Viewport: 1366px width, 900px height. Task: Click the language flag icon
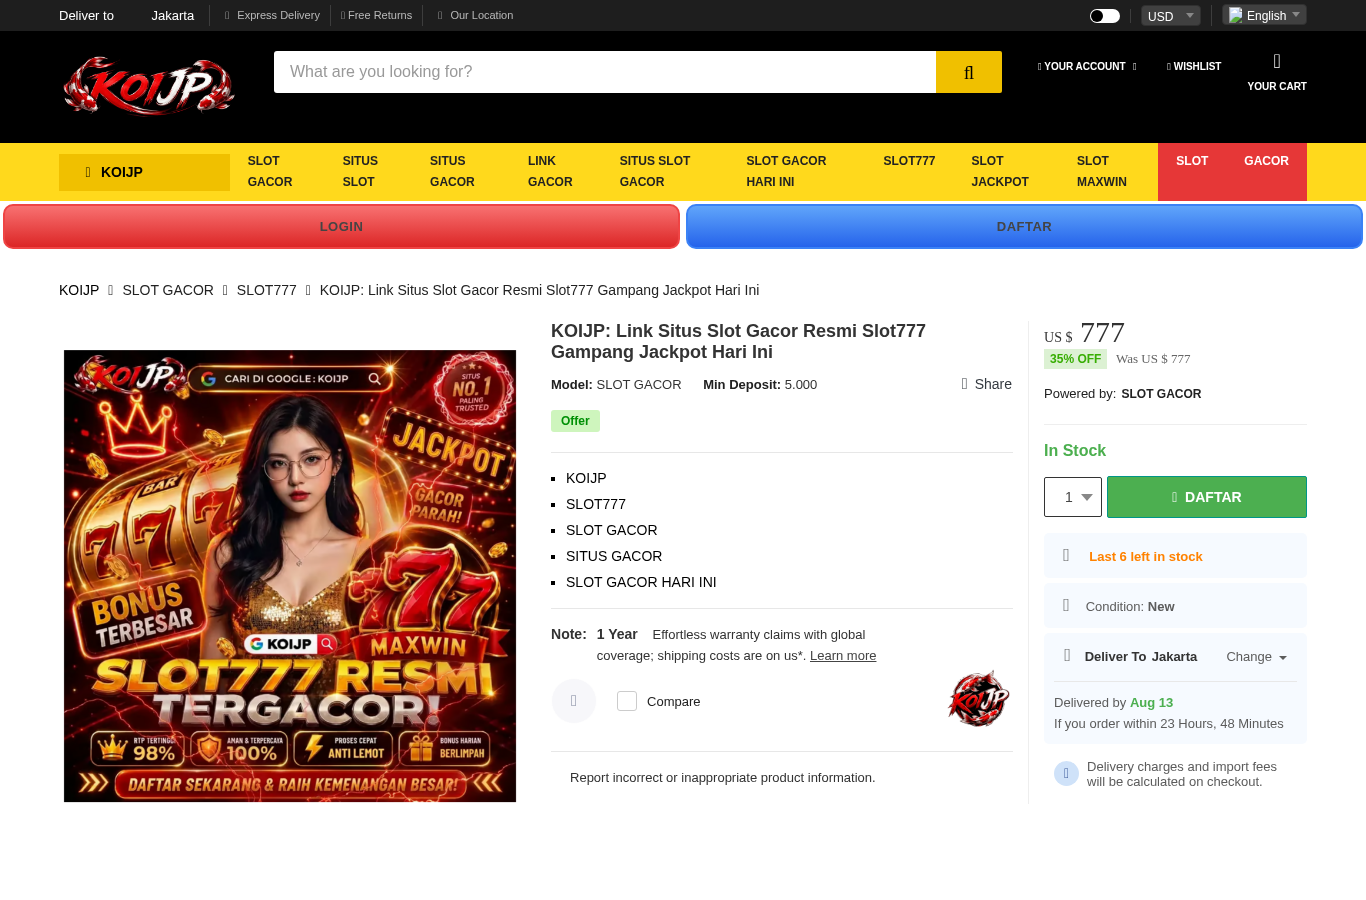[x=1236, y=15]
